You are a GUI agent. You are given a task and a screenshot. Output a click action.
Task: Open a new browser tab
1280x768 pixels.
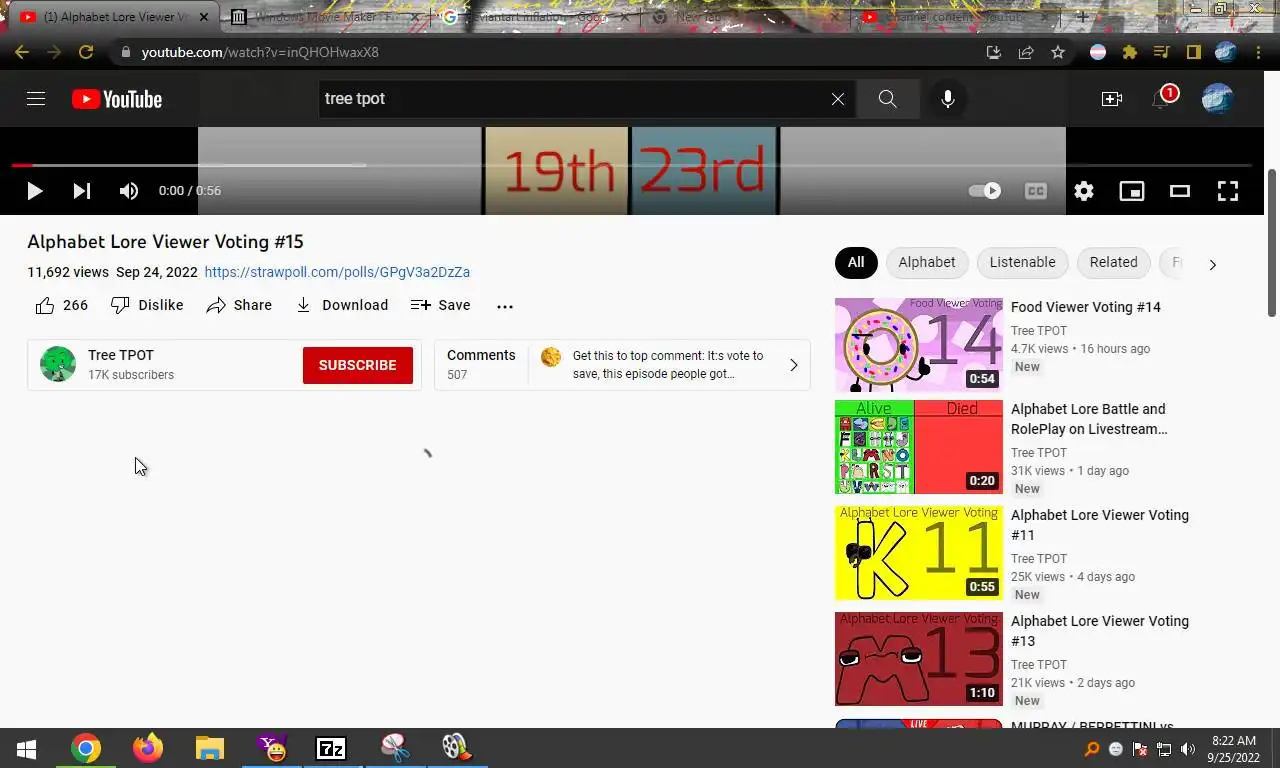(1082, 17)
